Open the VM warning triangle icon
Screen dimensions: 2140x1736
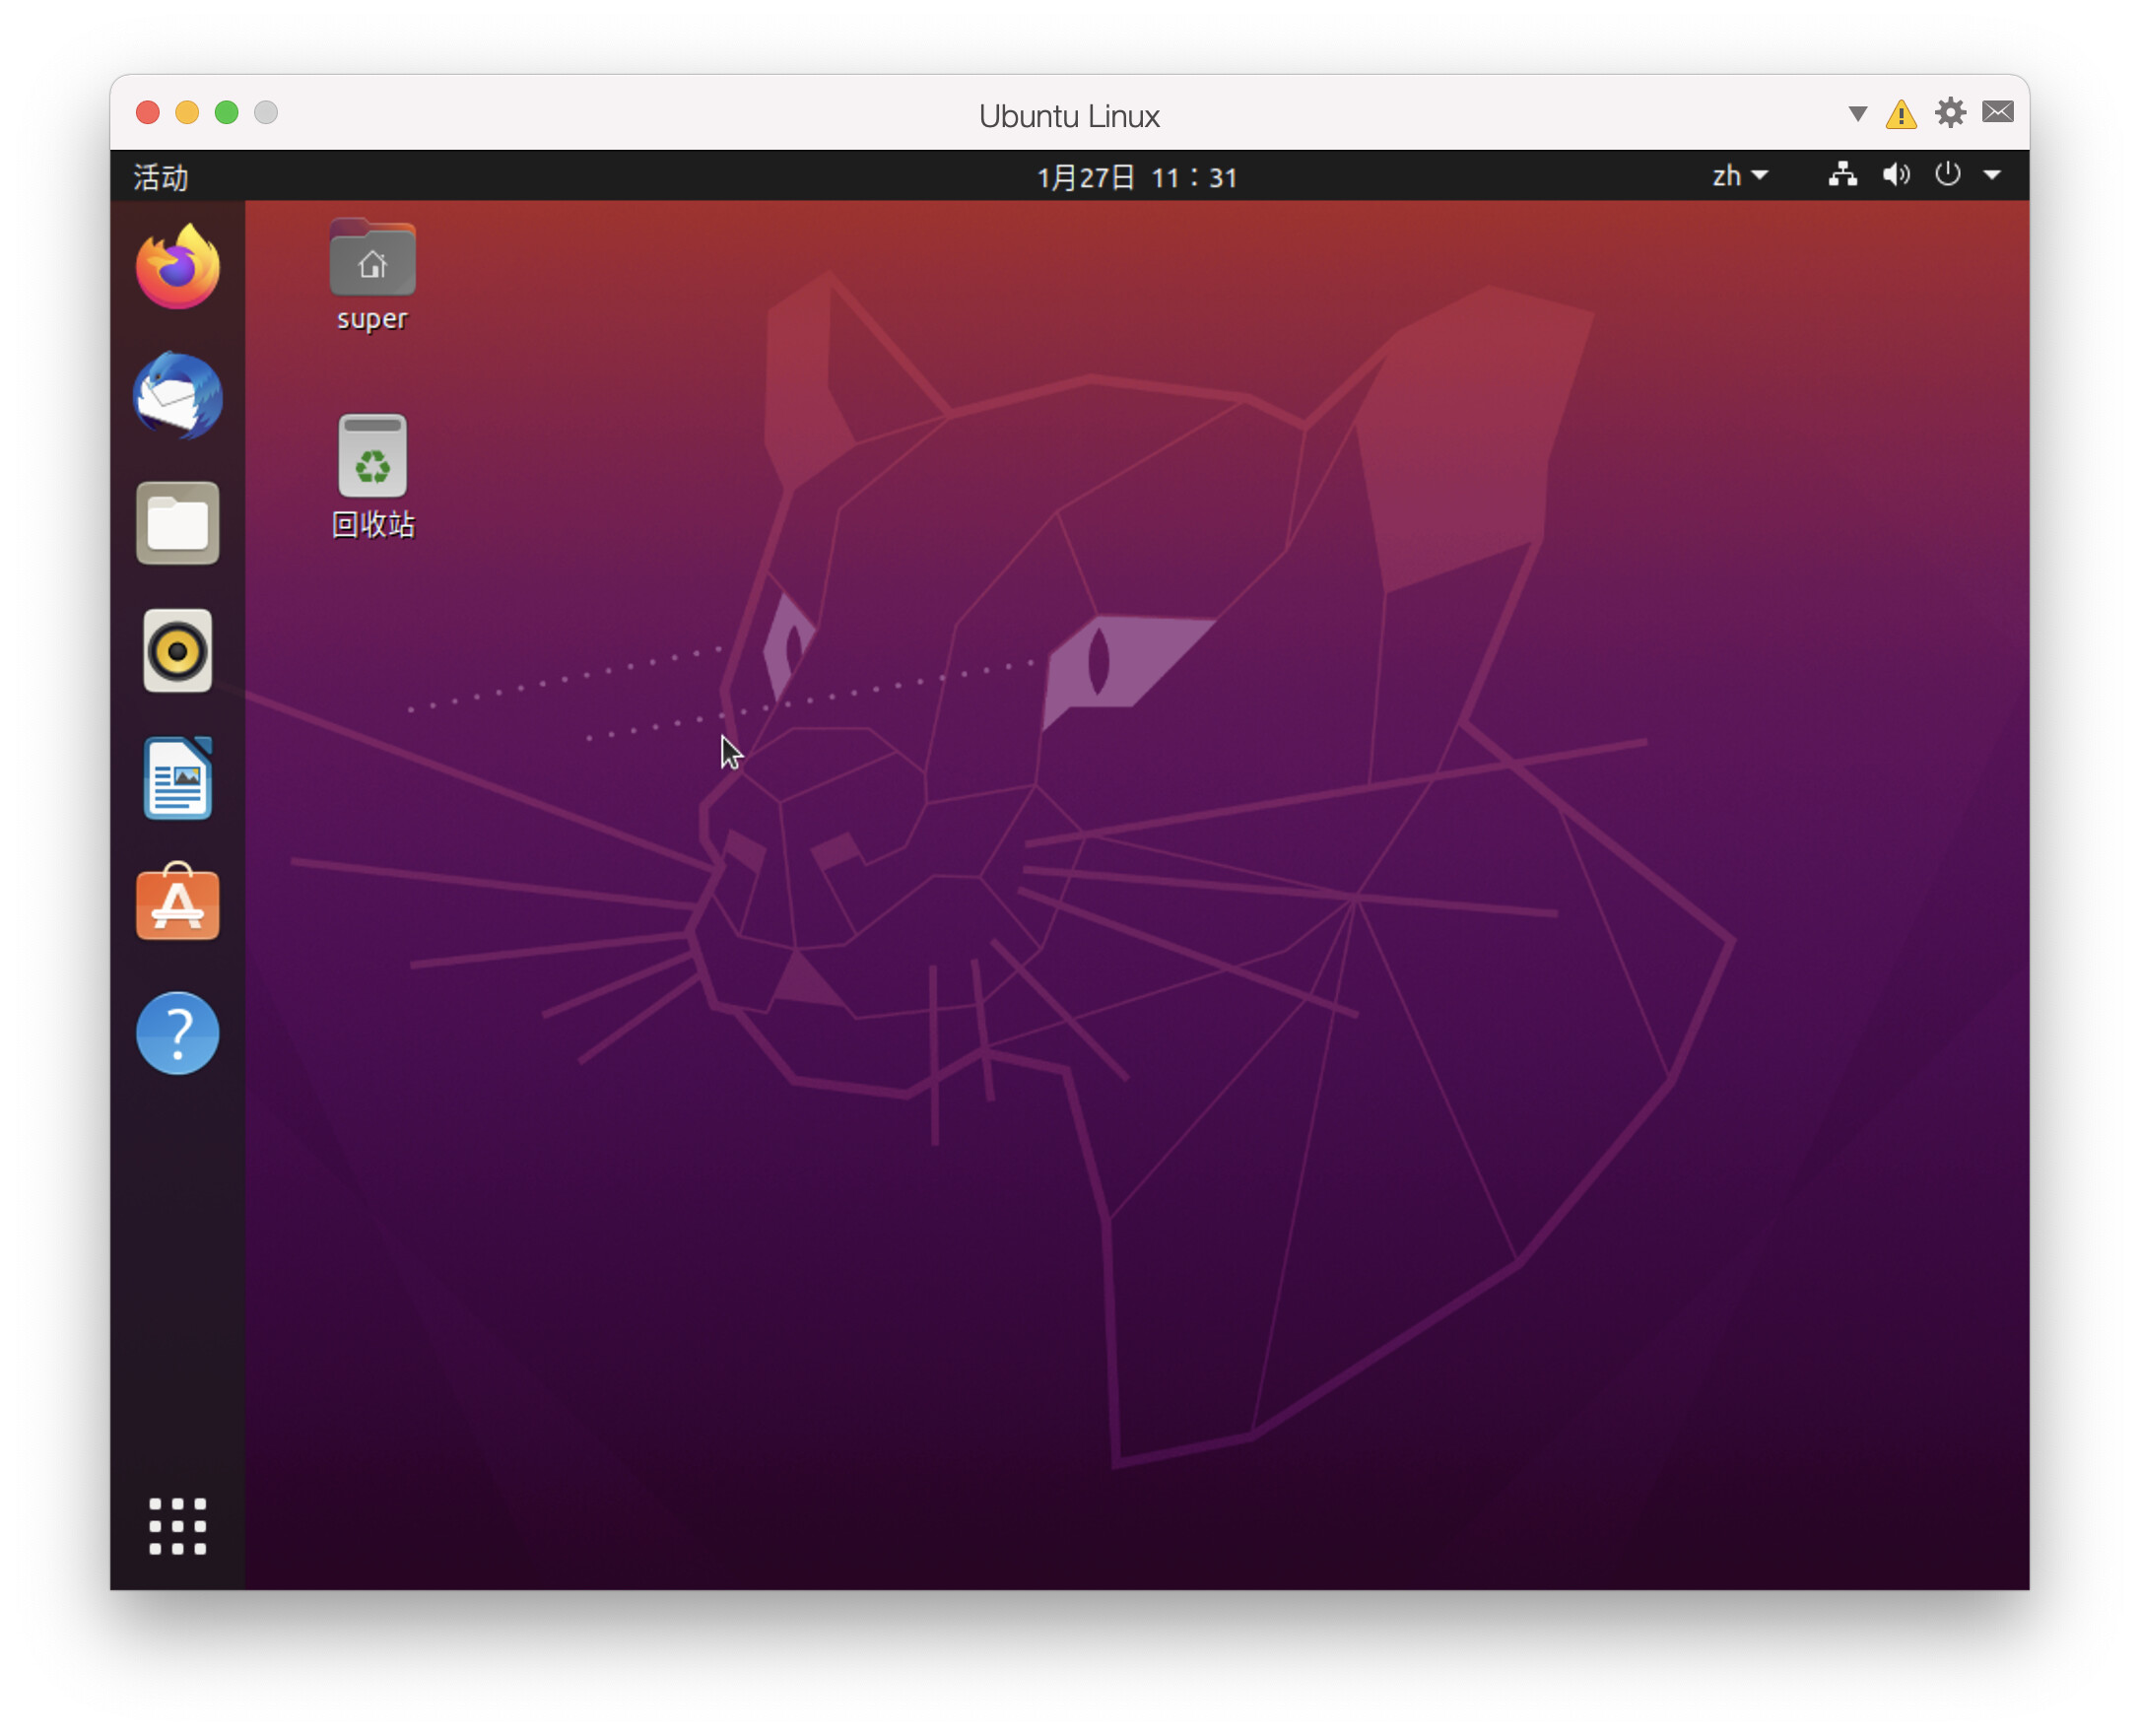point(1901,114)
